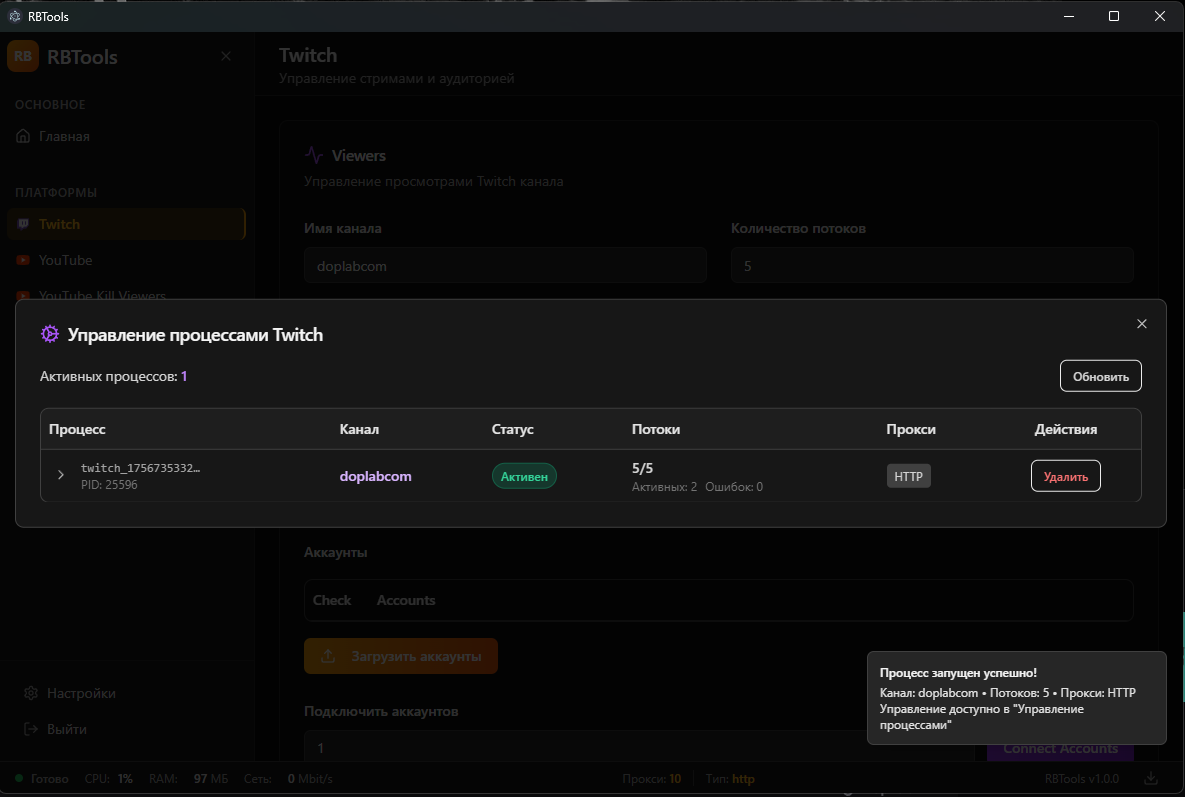
Task: Close the Управление процессами Twitch dialog
Action: point(1142,324)
